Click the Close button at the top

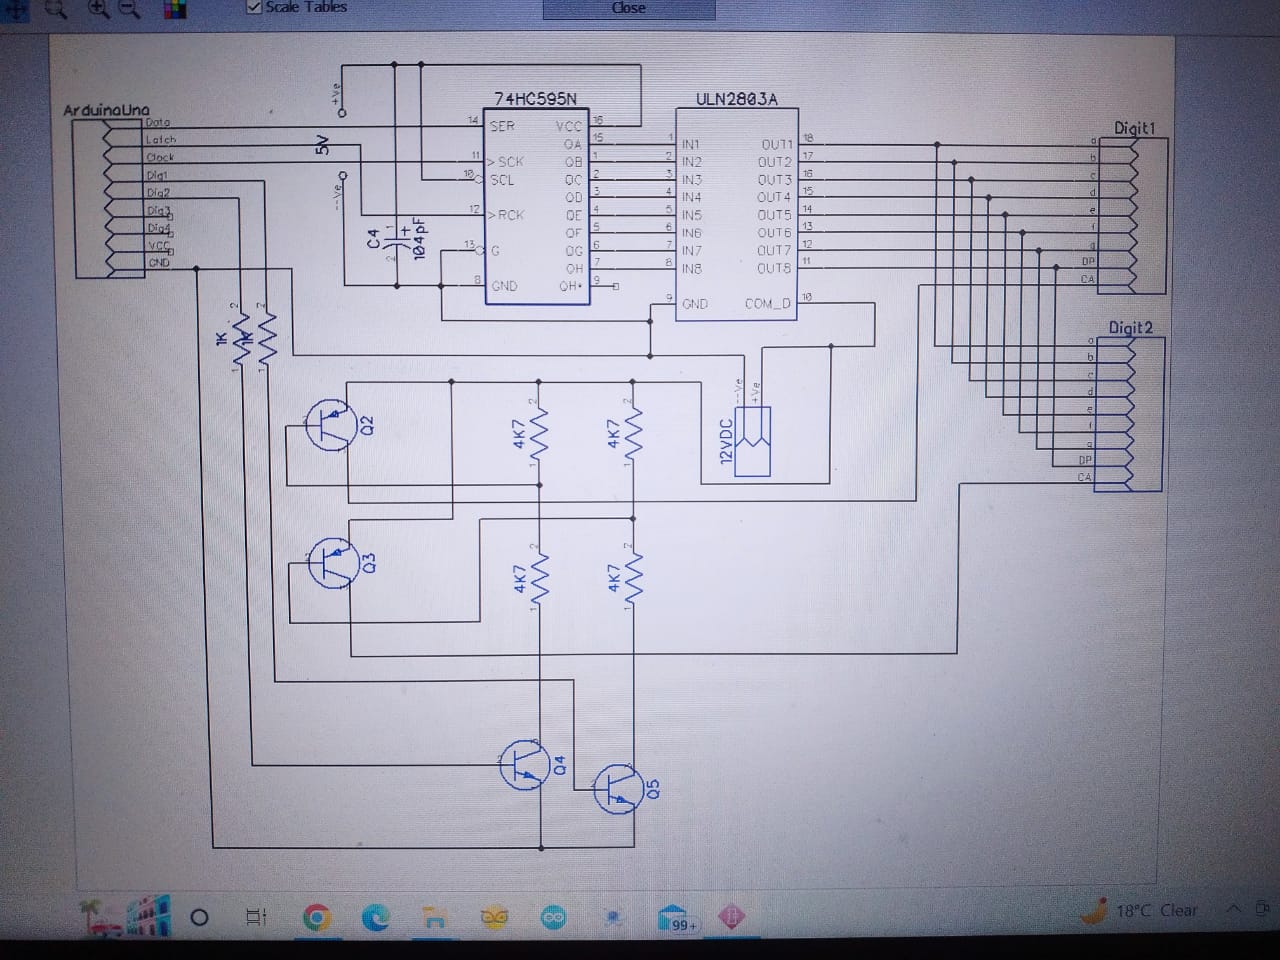(628, 8)
